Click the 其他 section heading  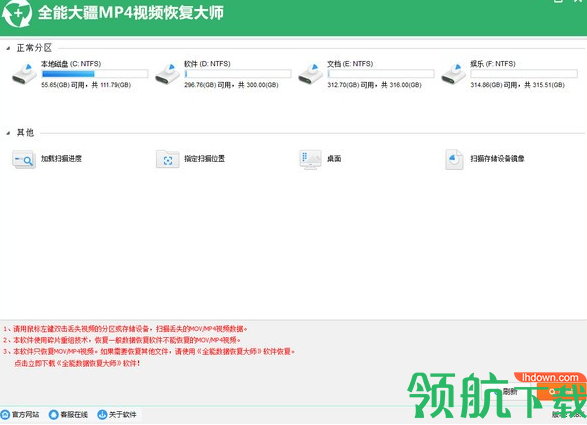point(25,133)
